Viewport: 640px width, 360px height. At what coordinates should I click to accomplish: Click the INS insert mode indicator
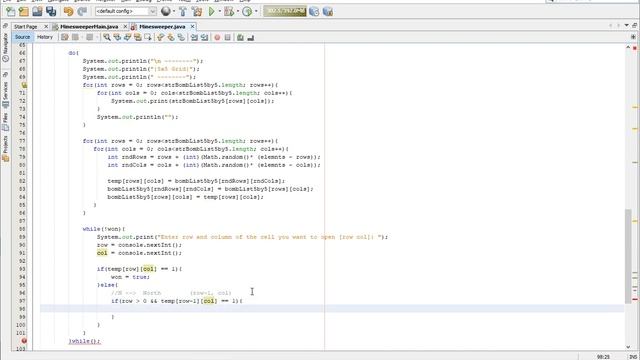[x=633, y=357]
